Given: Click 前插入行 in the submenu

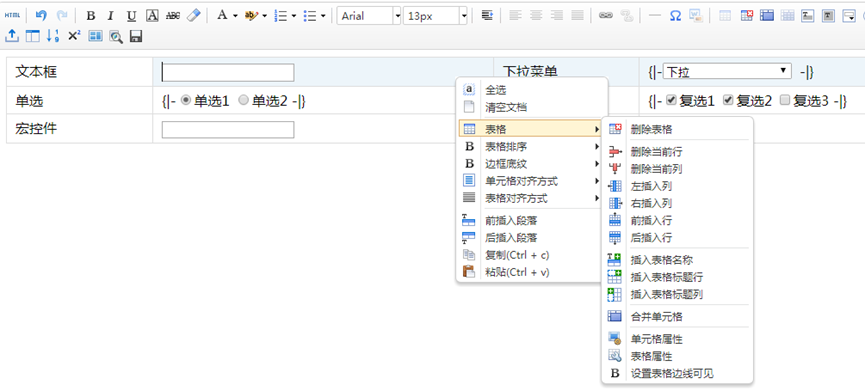Looking at the screenshot, I should [x=677, y=221].
